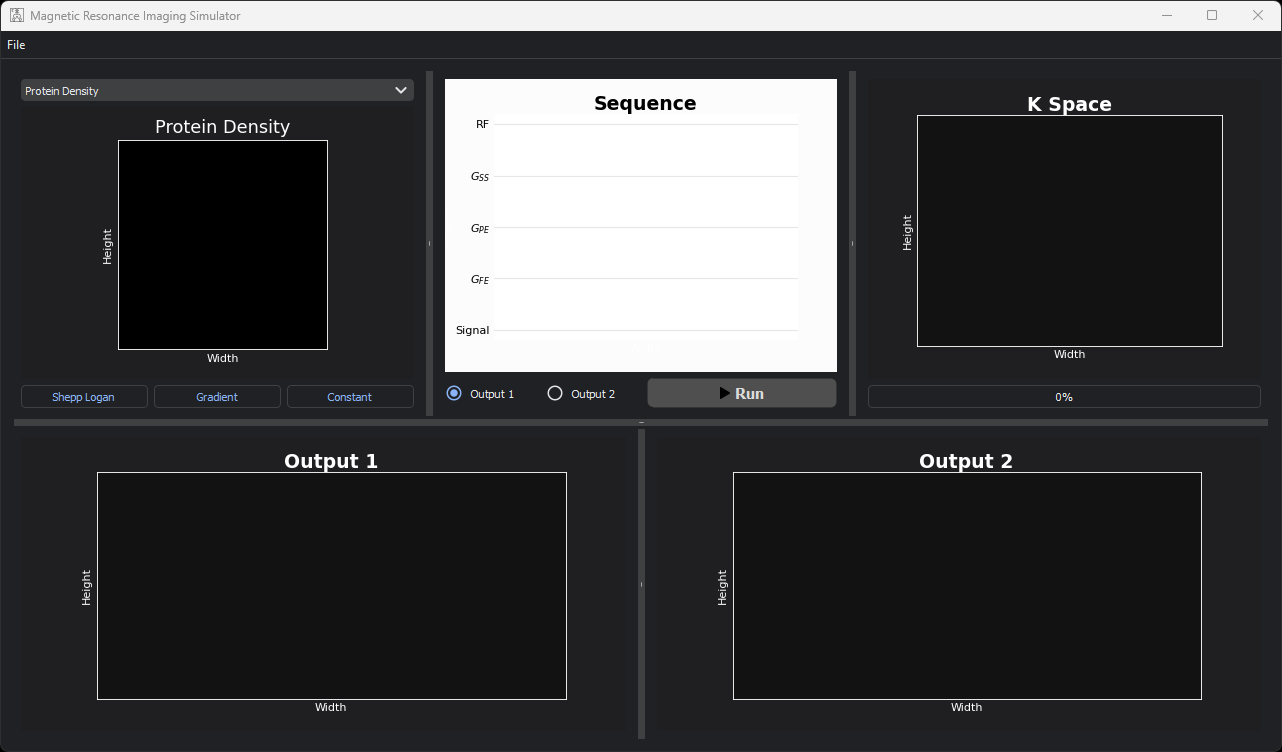Click the Output 2 title
The height and width of the screenshot is (752, 1282).
pyautogui.click(x=966, y=461)
